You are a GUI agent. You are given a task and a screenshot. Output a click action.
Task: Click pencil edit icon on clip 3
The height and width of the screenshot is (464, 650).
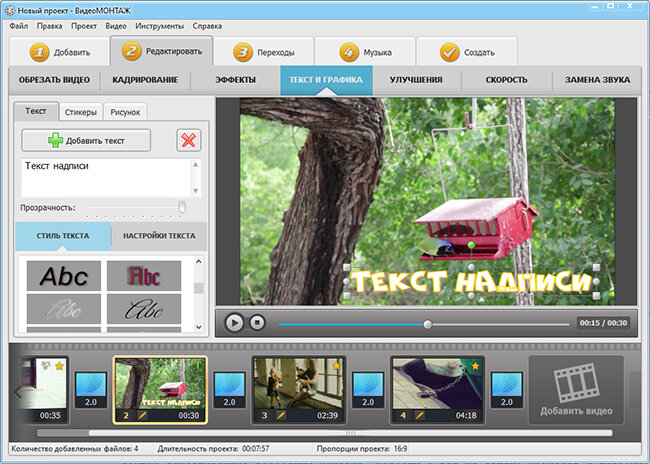[x=281, y=415]
